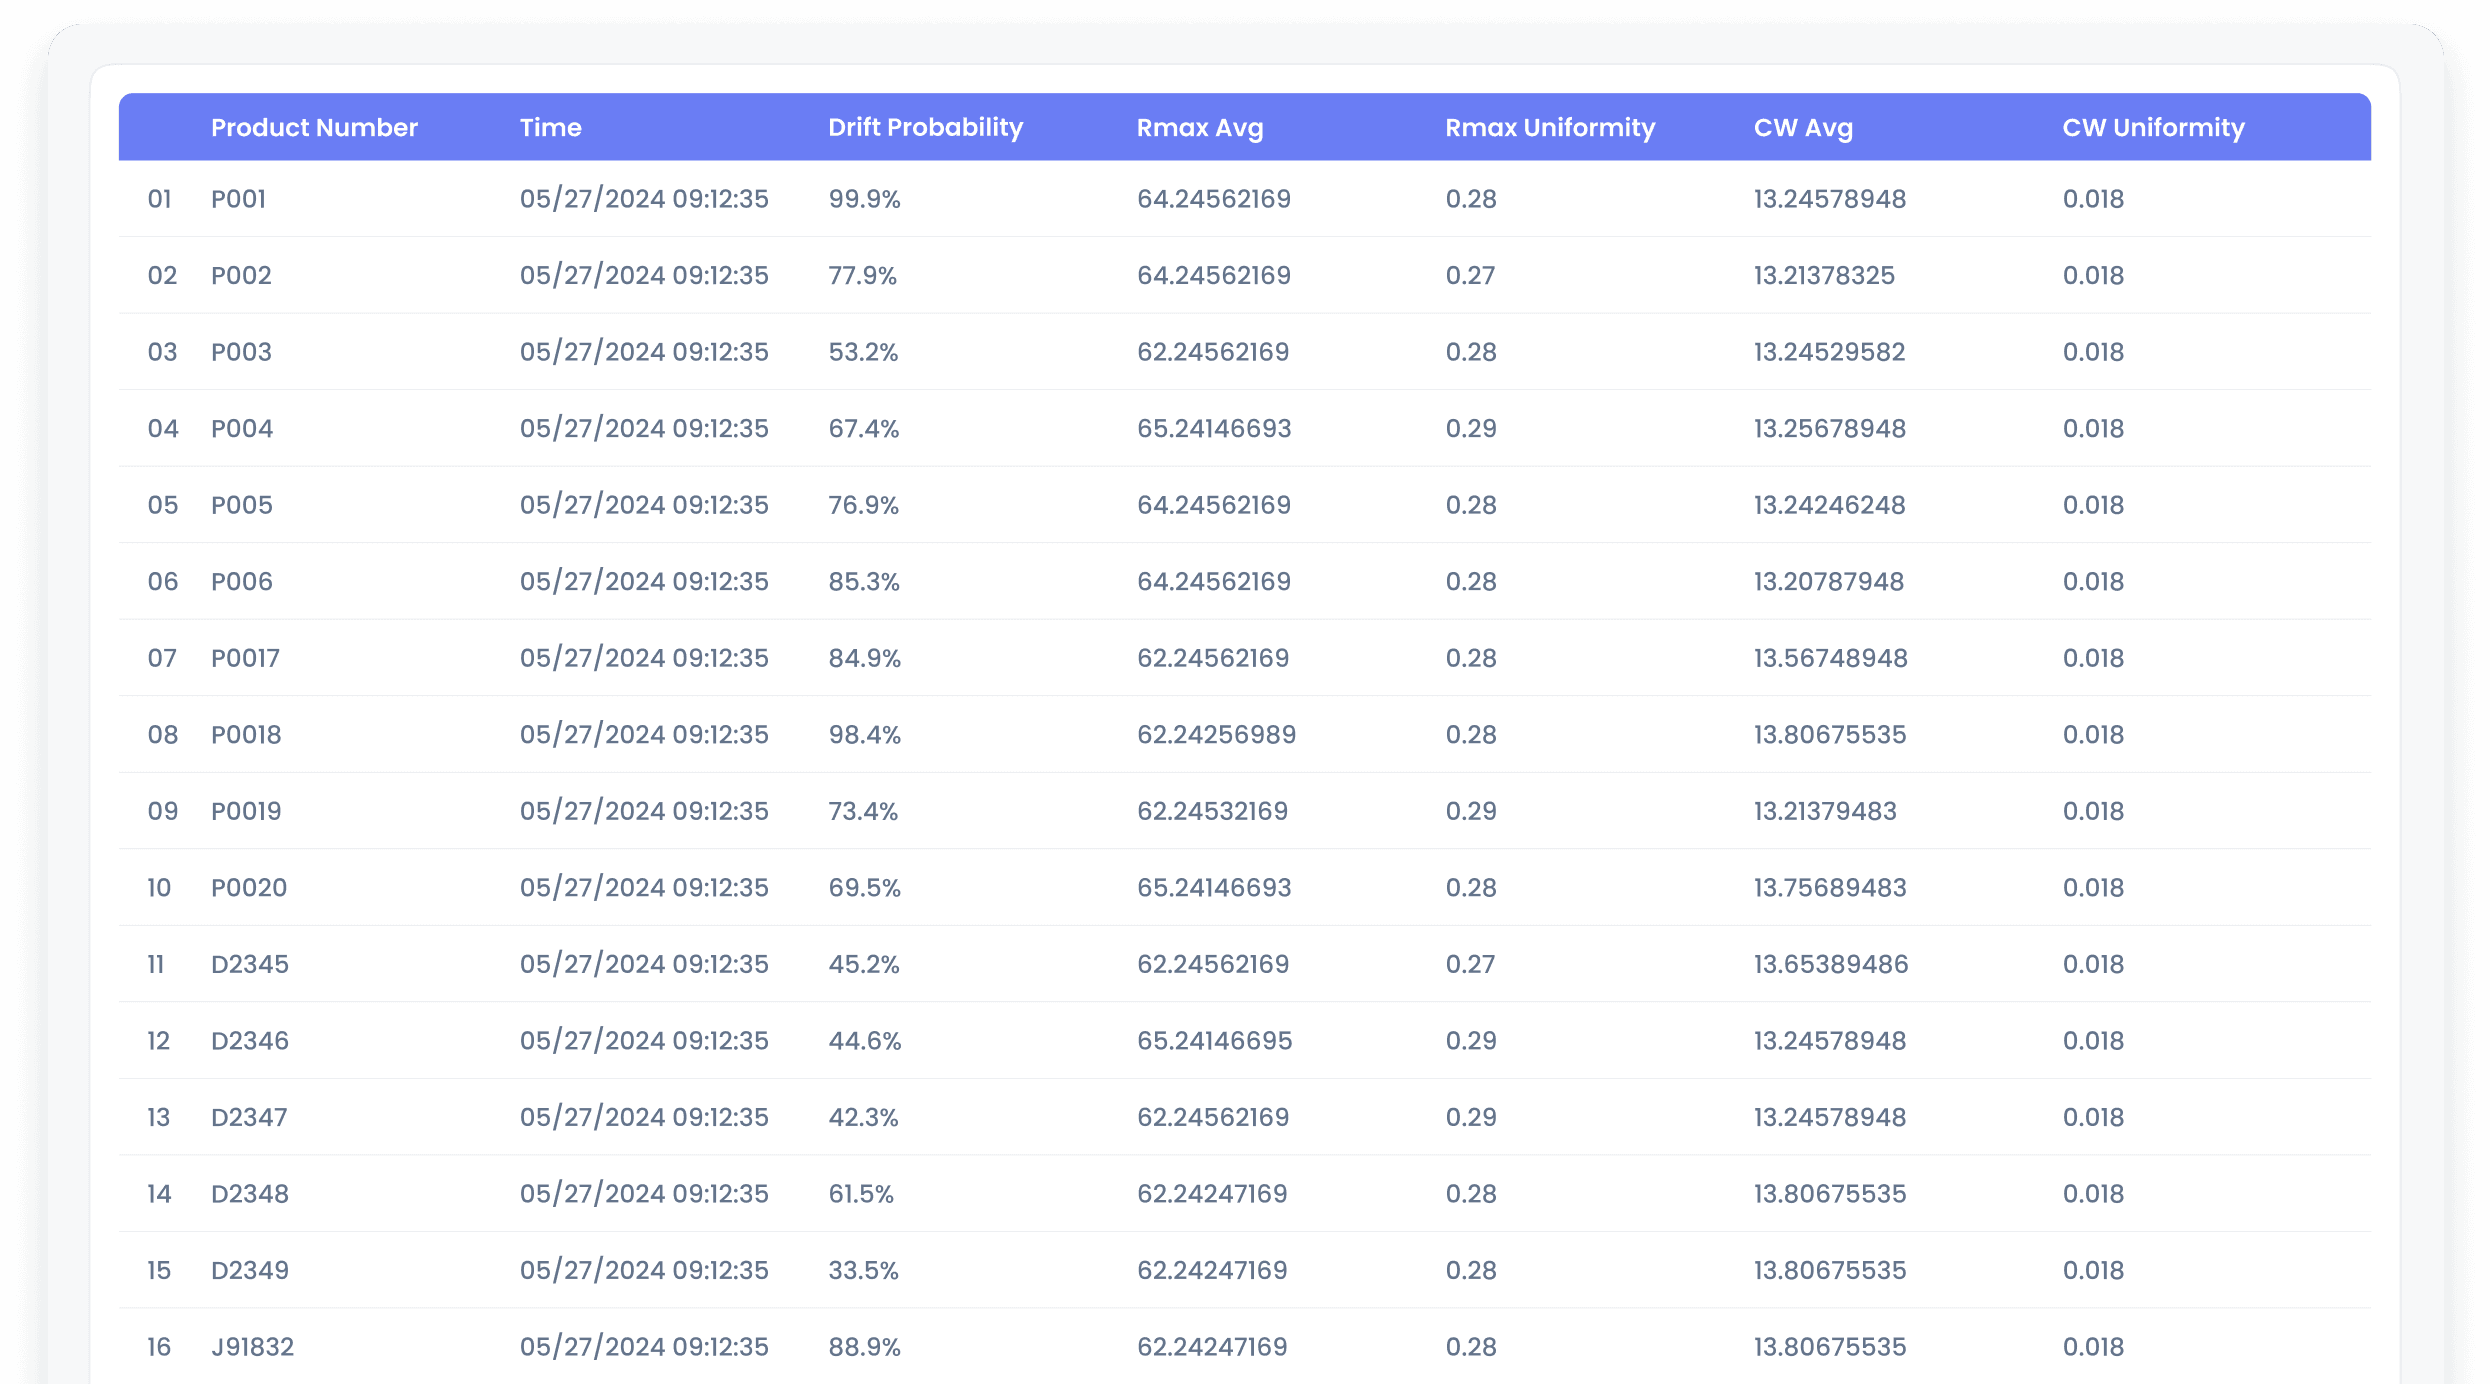The width and height of the screenshot is (2490, 1384).
Task: Click row number 10
Action: [159, 888]
